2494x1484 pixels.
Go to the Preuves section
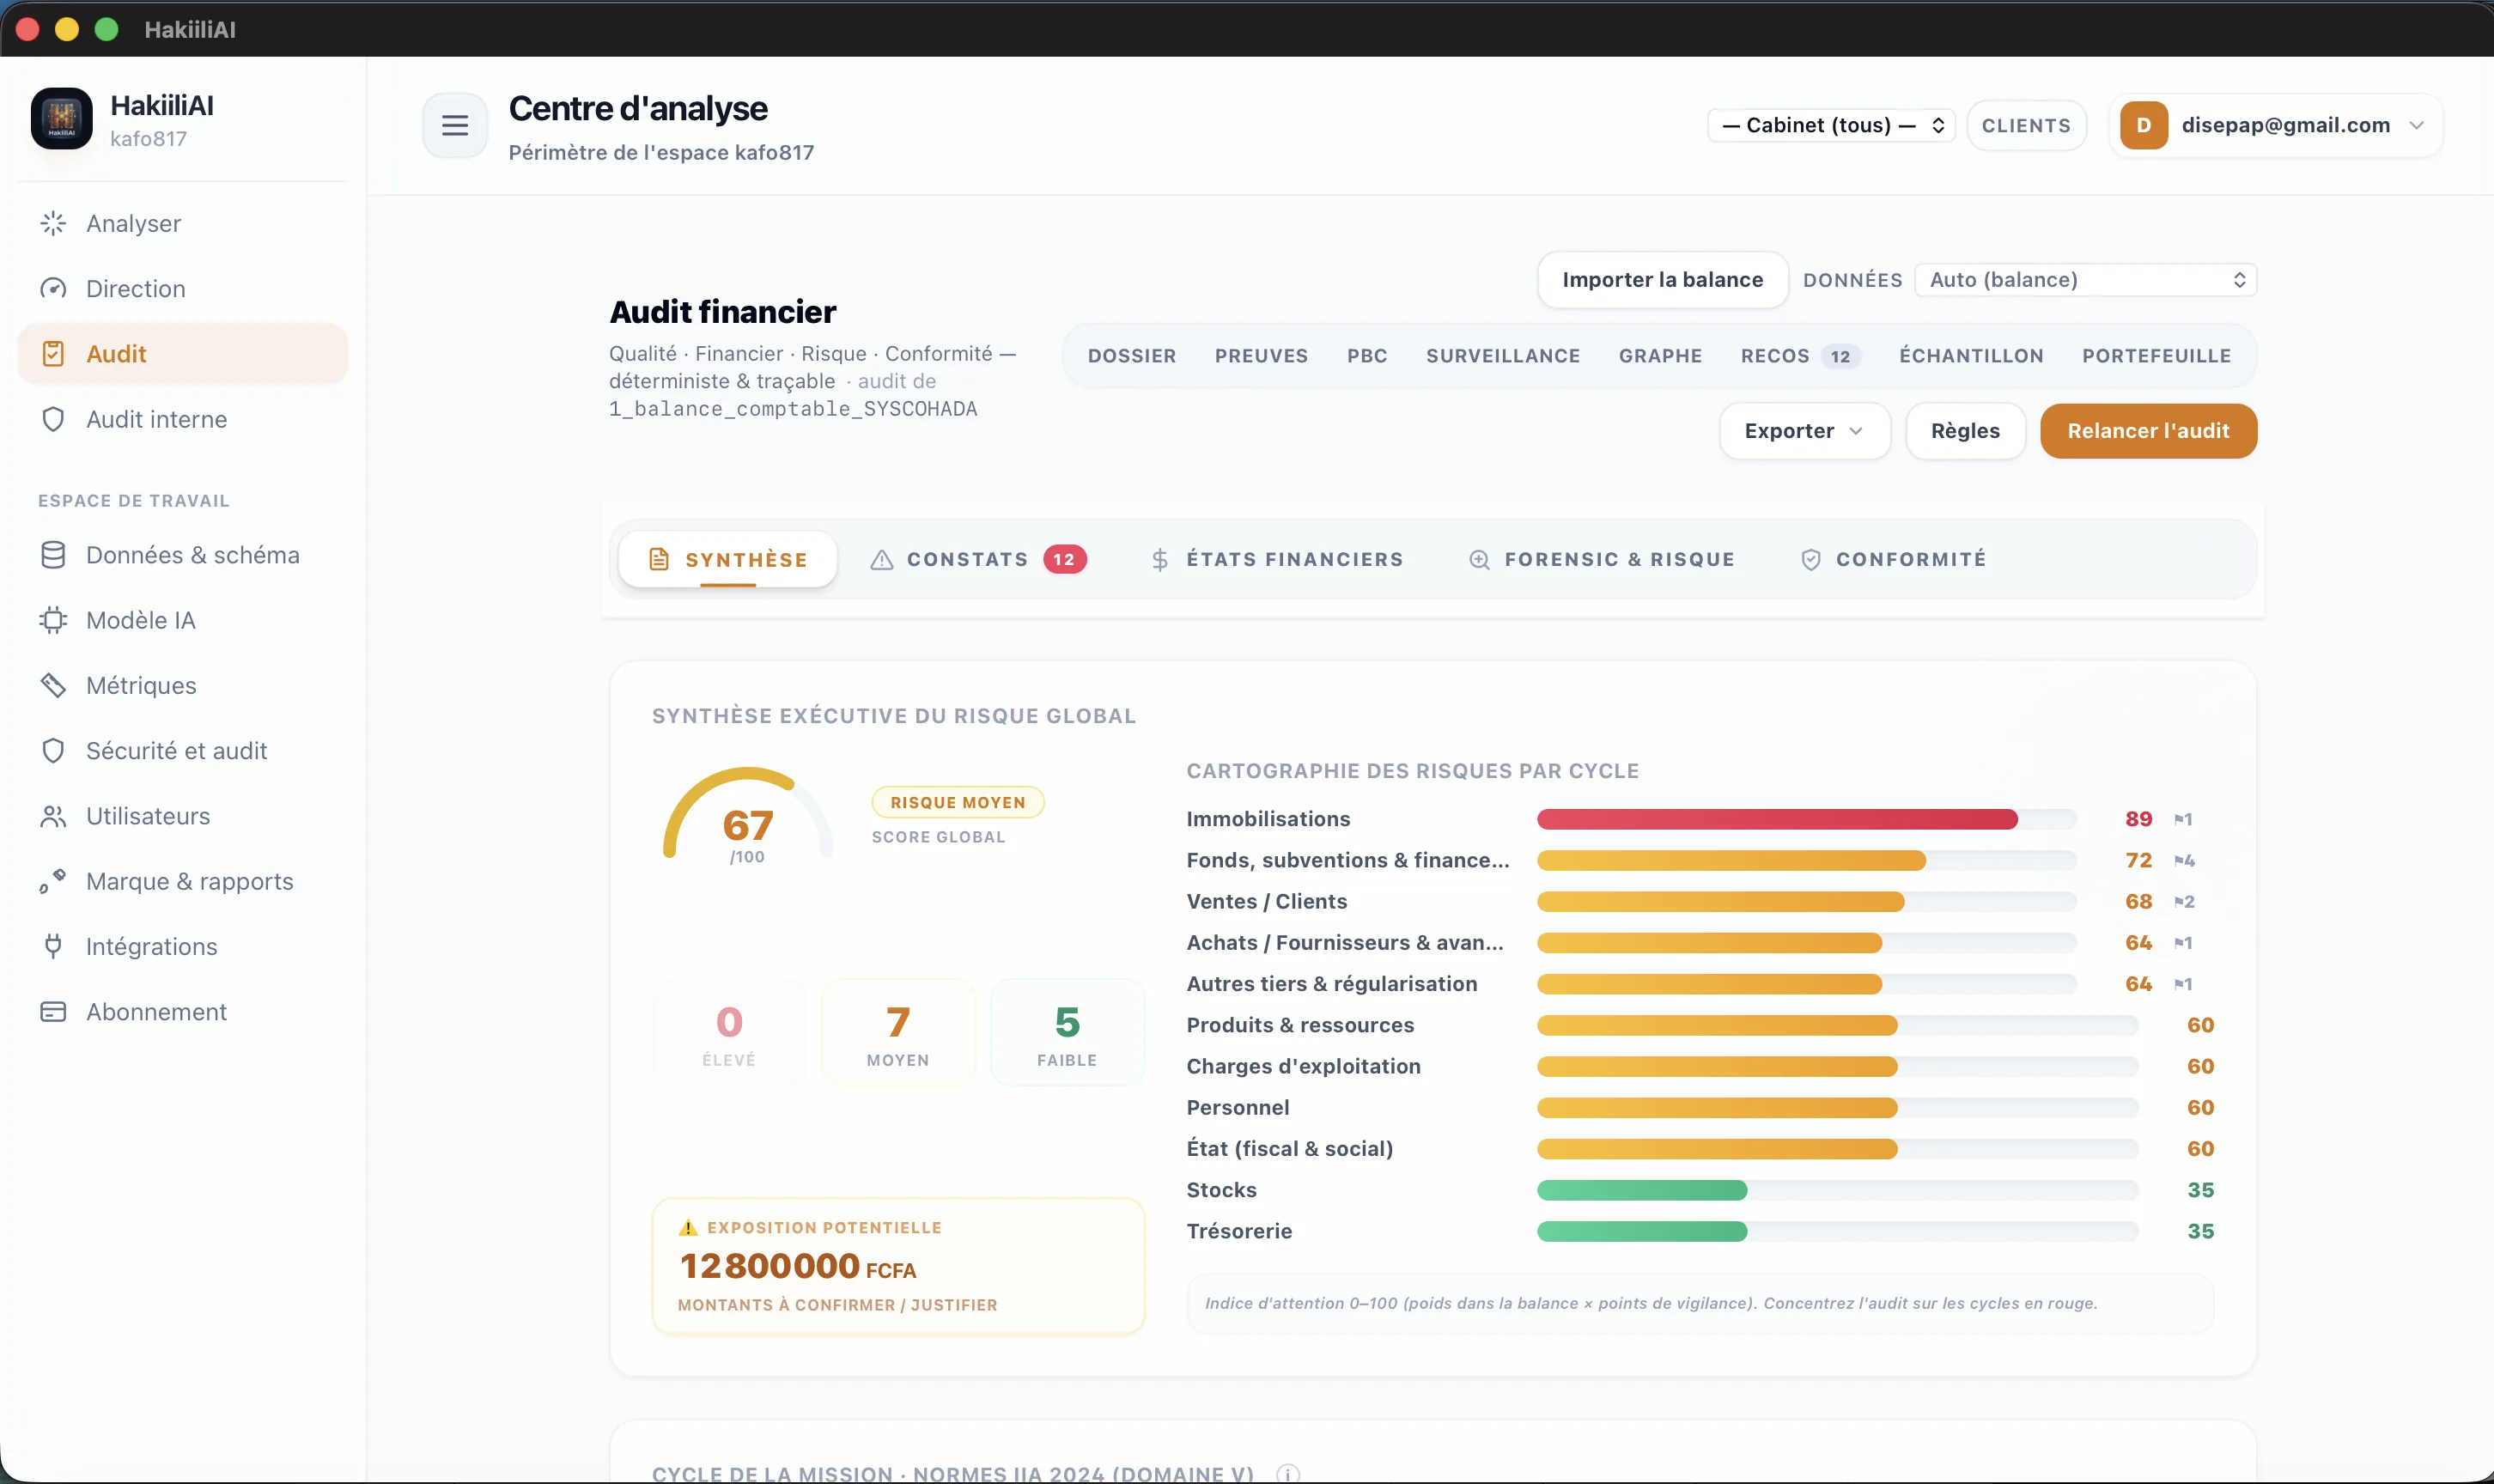[1261, 356]
